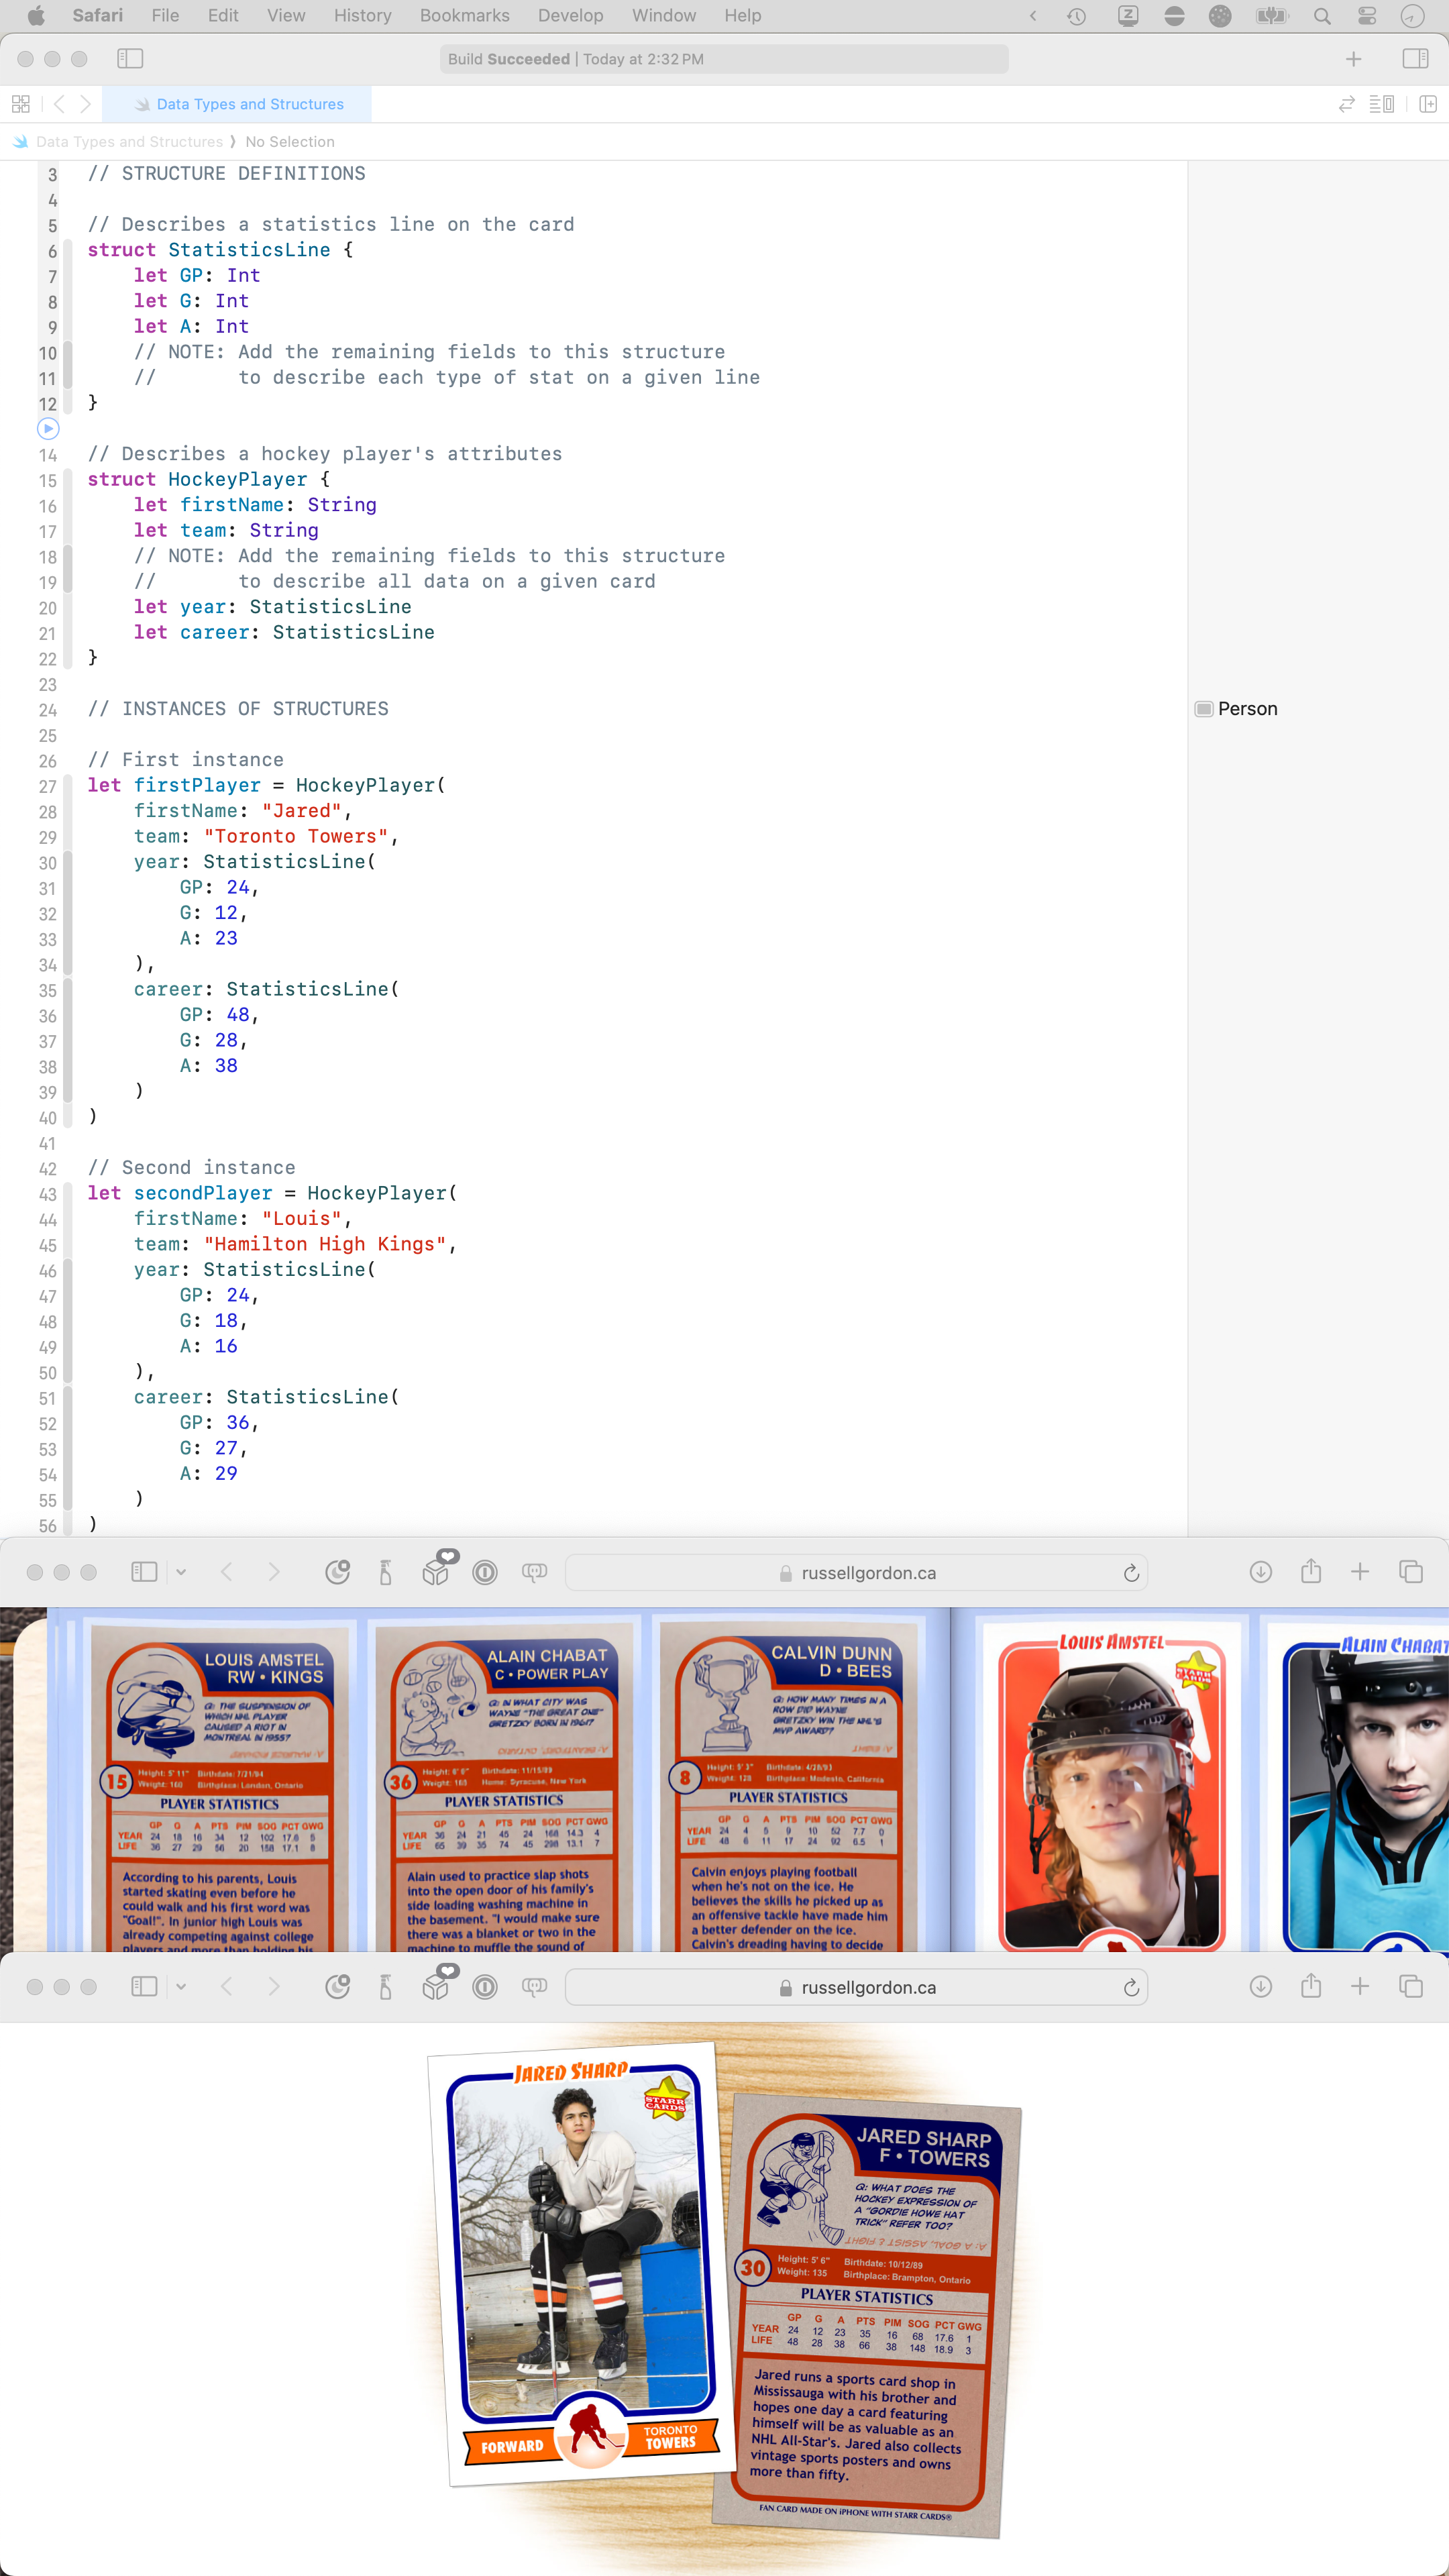Open the Develop menu
The height and width of the screenshot is (2576, 1449).
570,15
